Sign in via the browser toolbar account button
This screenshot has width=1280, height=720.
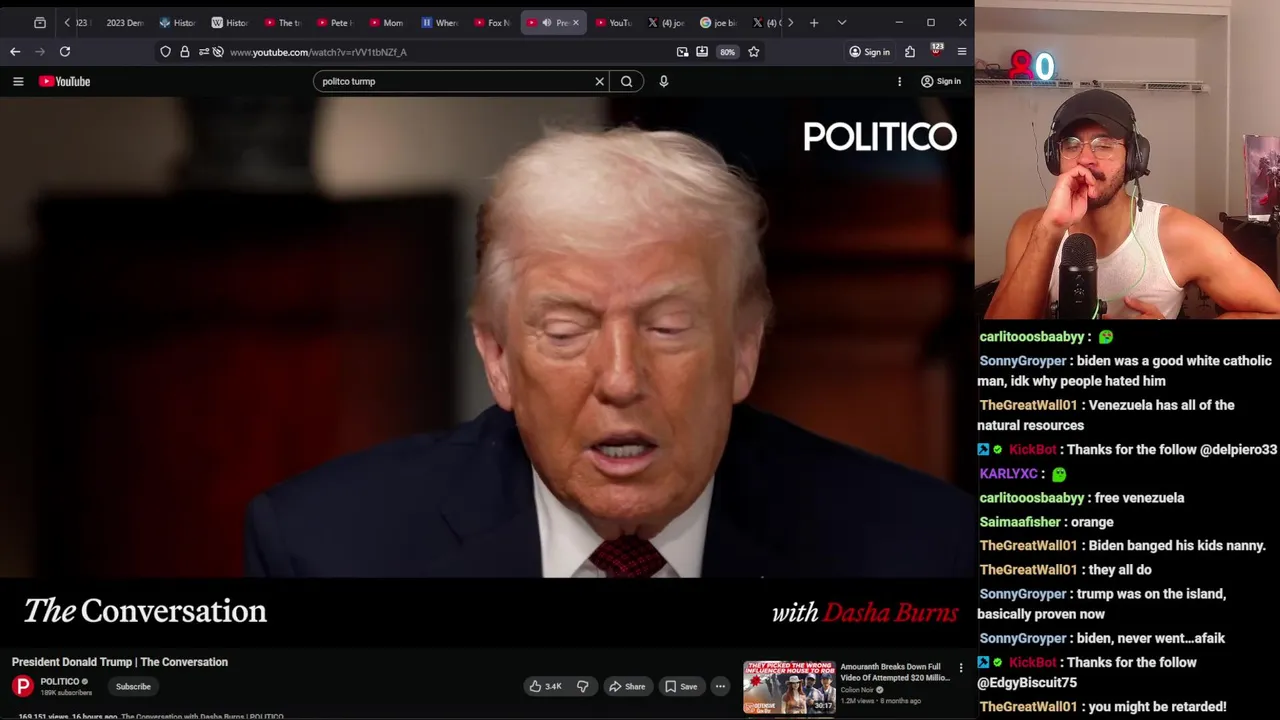tap(869, 51)
